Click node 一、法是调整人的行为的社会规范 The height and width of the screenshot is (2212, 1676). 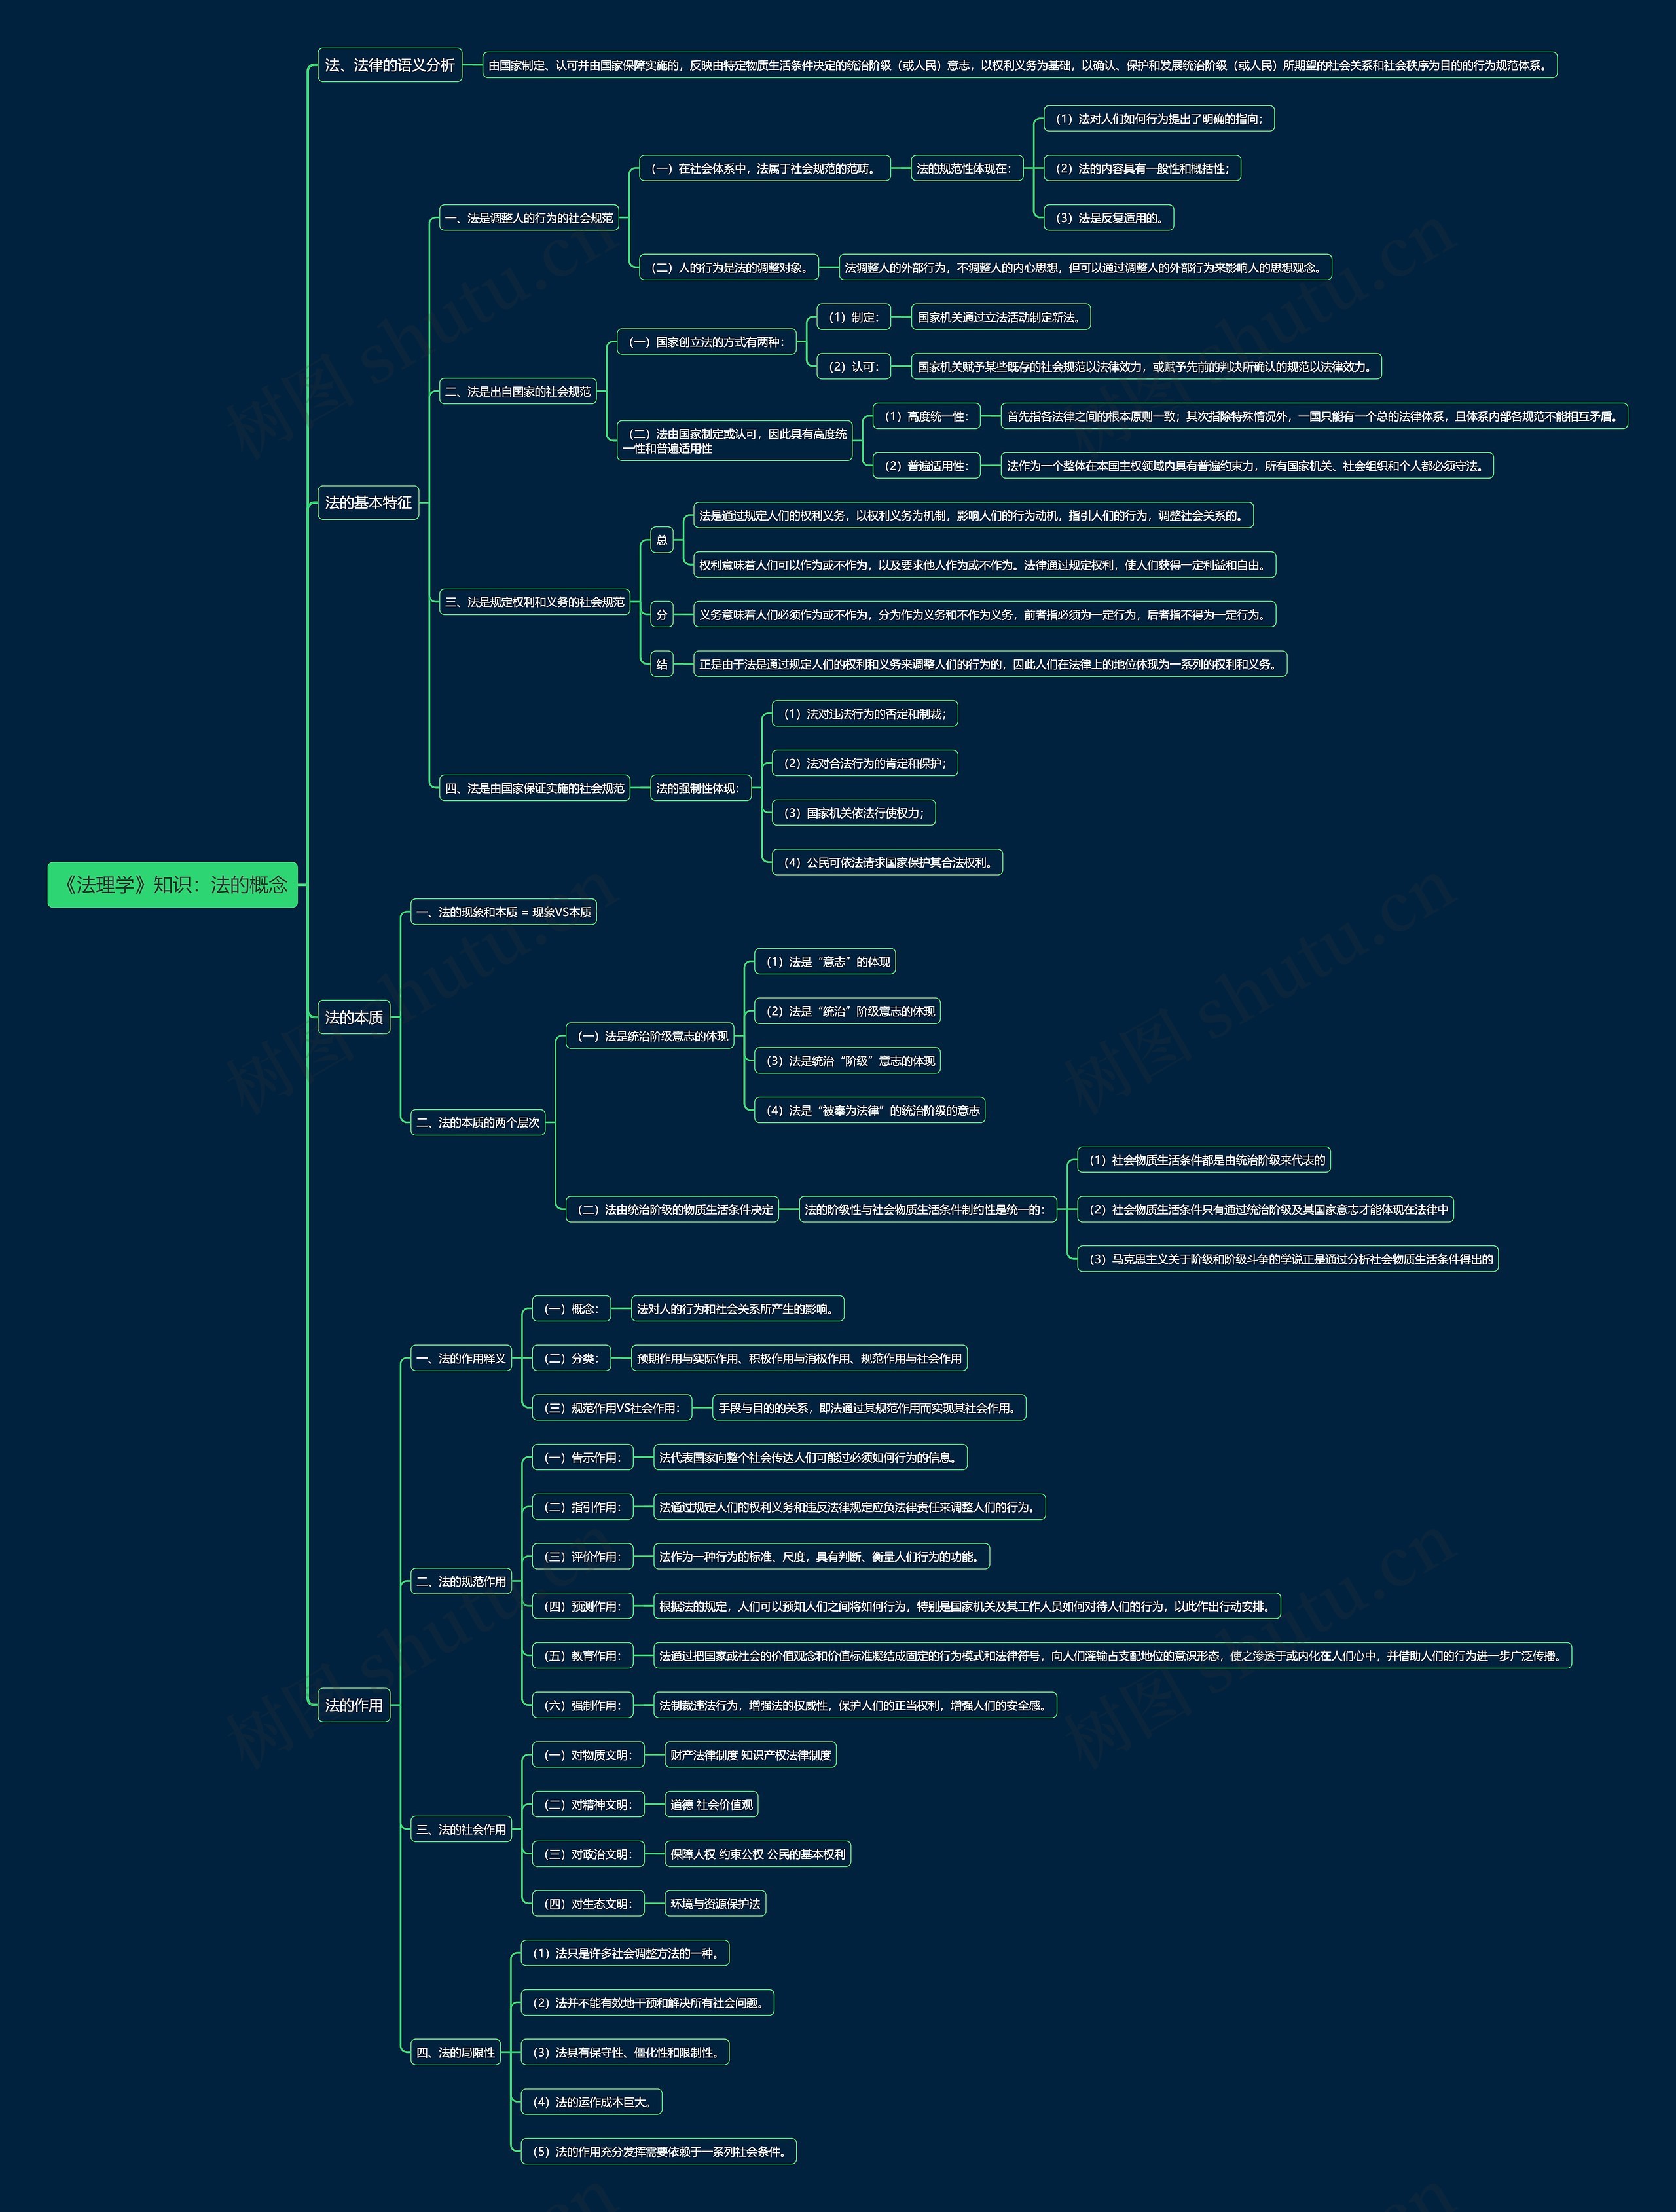tap(529, 218)
